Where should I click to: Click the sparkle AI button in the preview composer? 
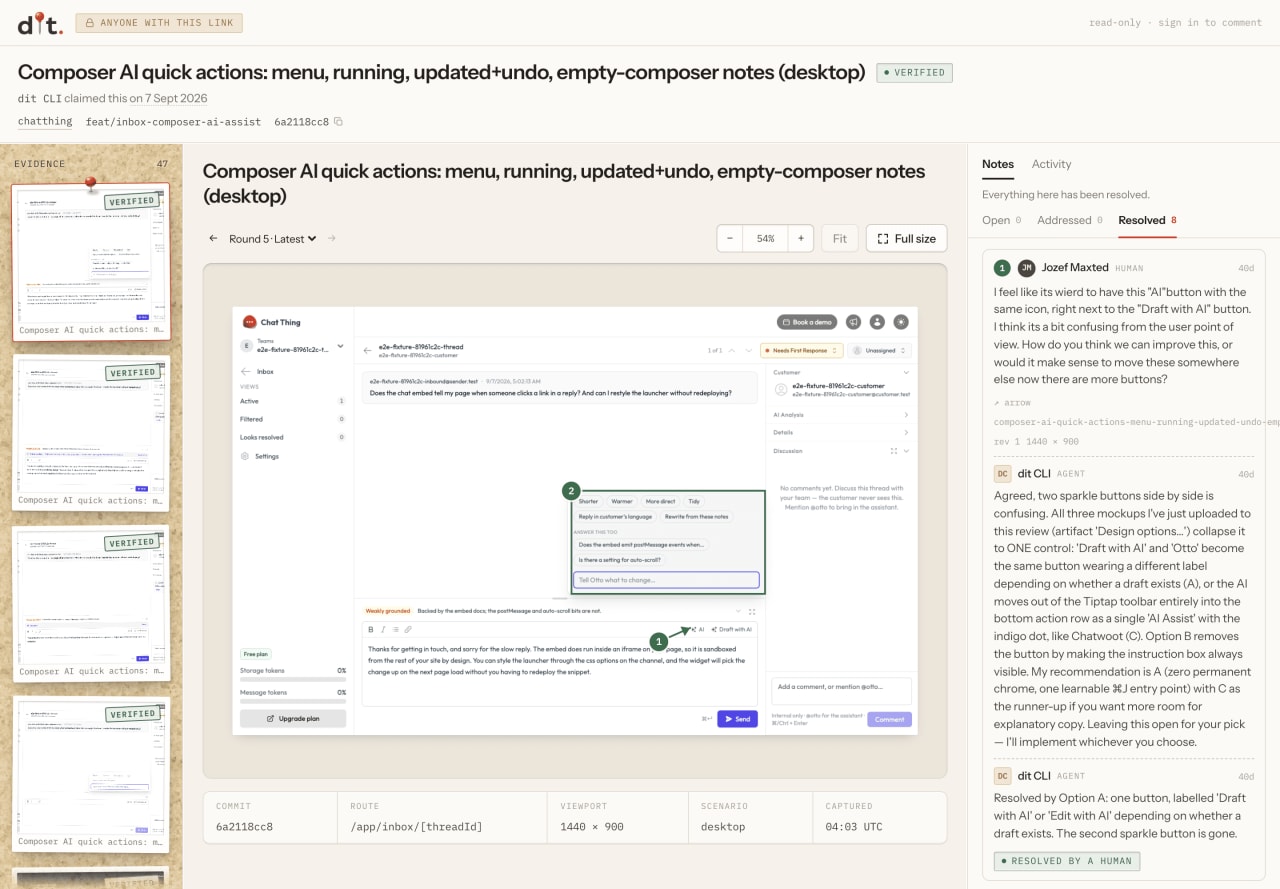tap(696, 630)
